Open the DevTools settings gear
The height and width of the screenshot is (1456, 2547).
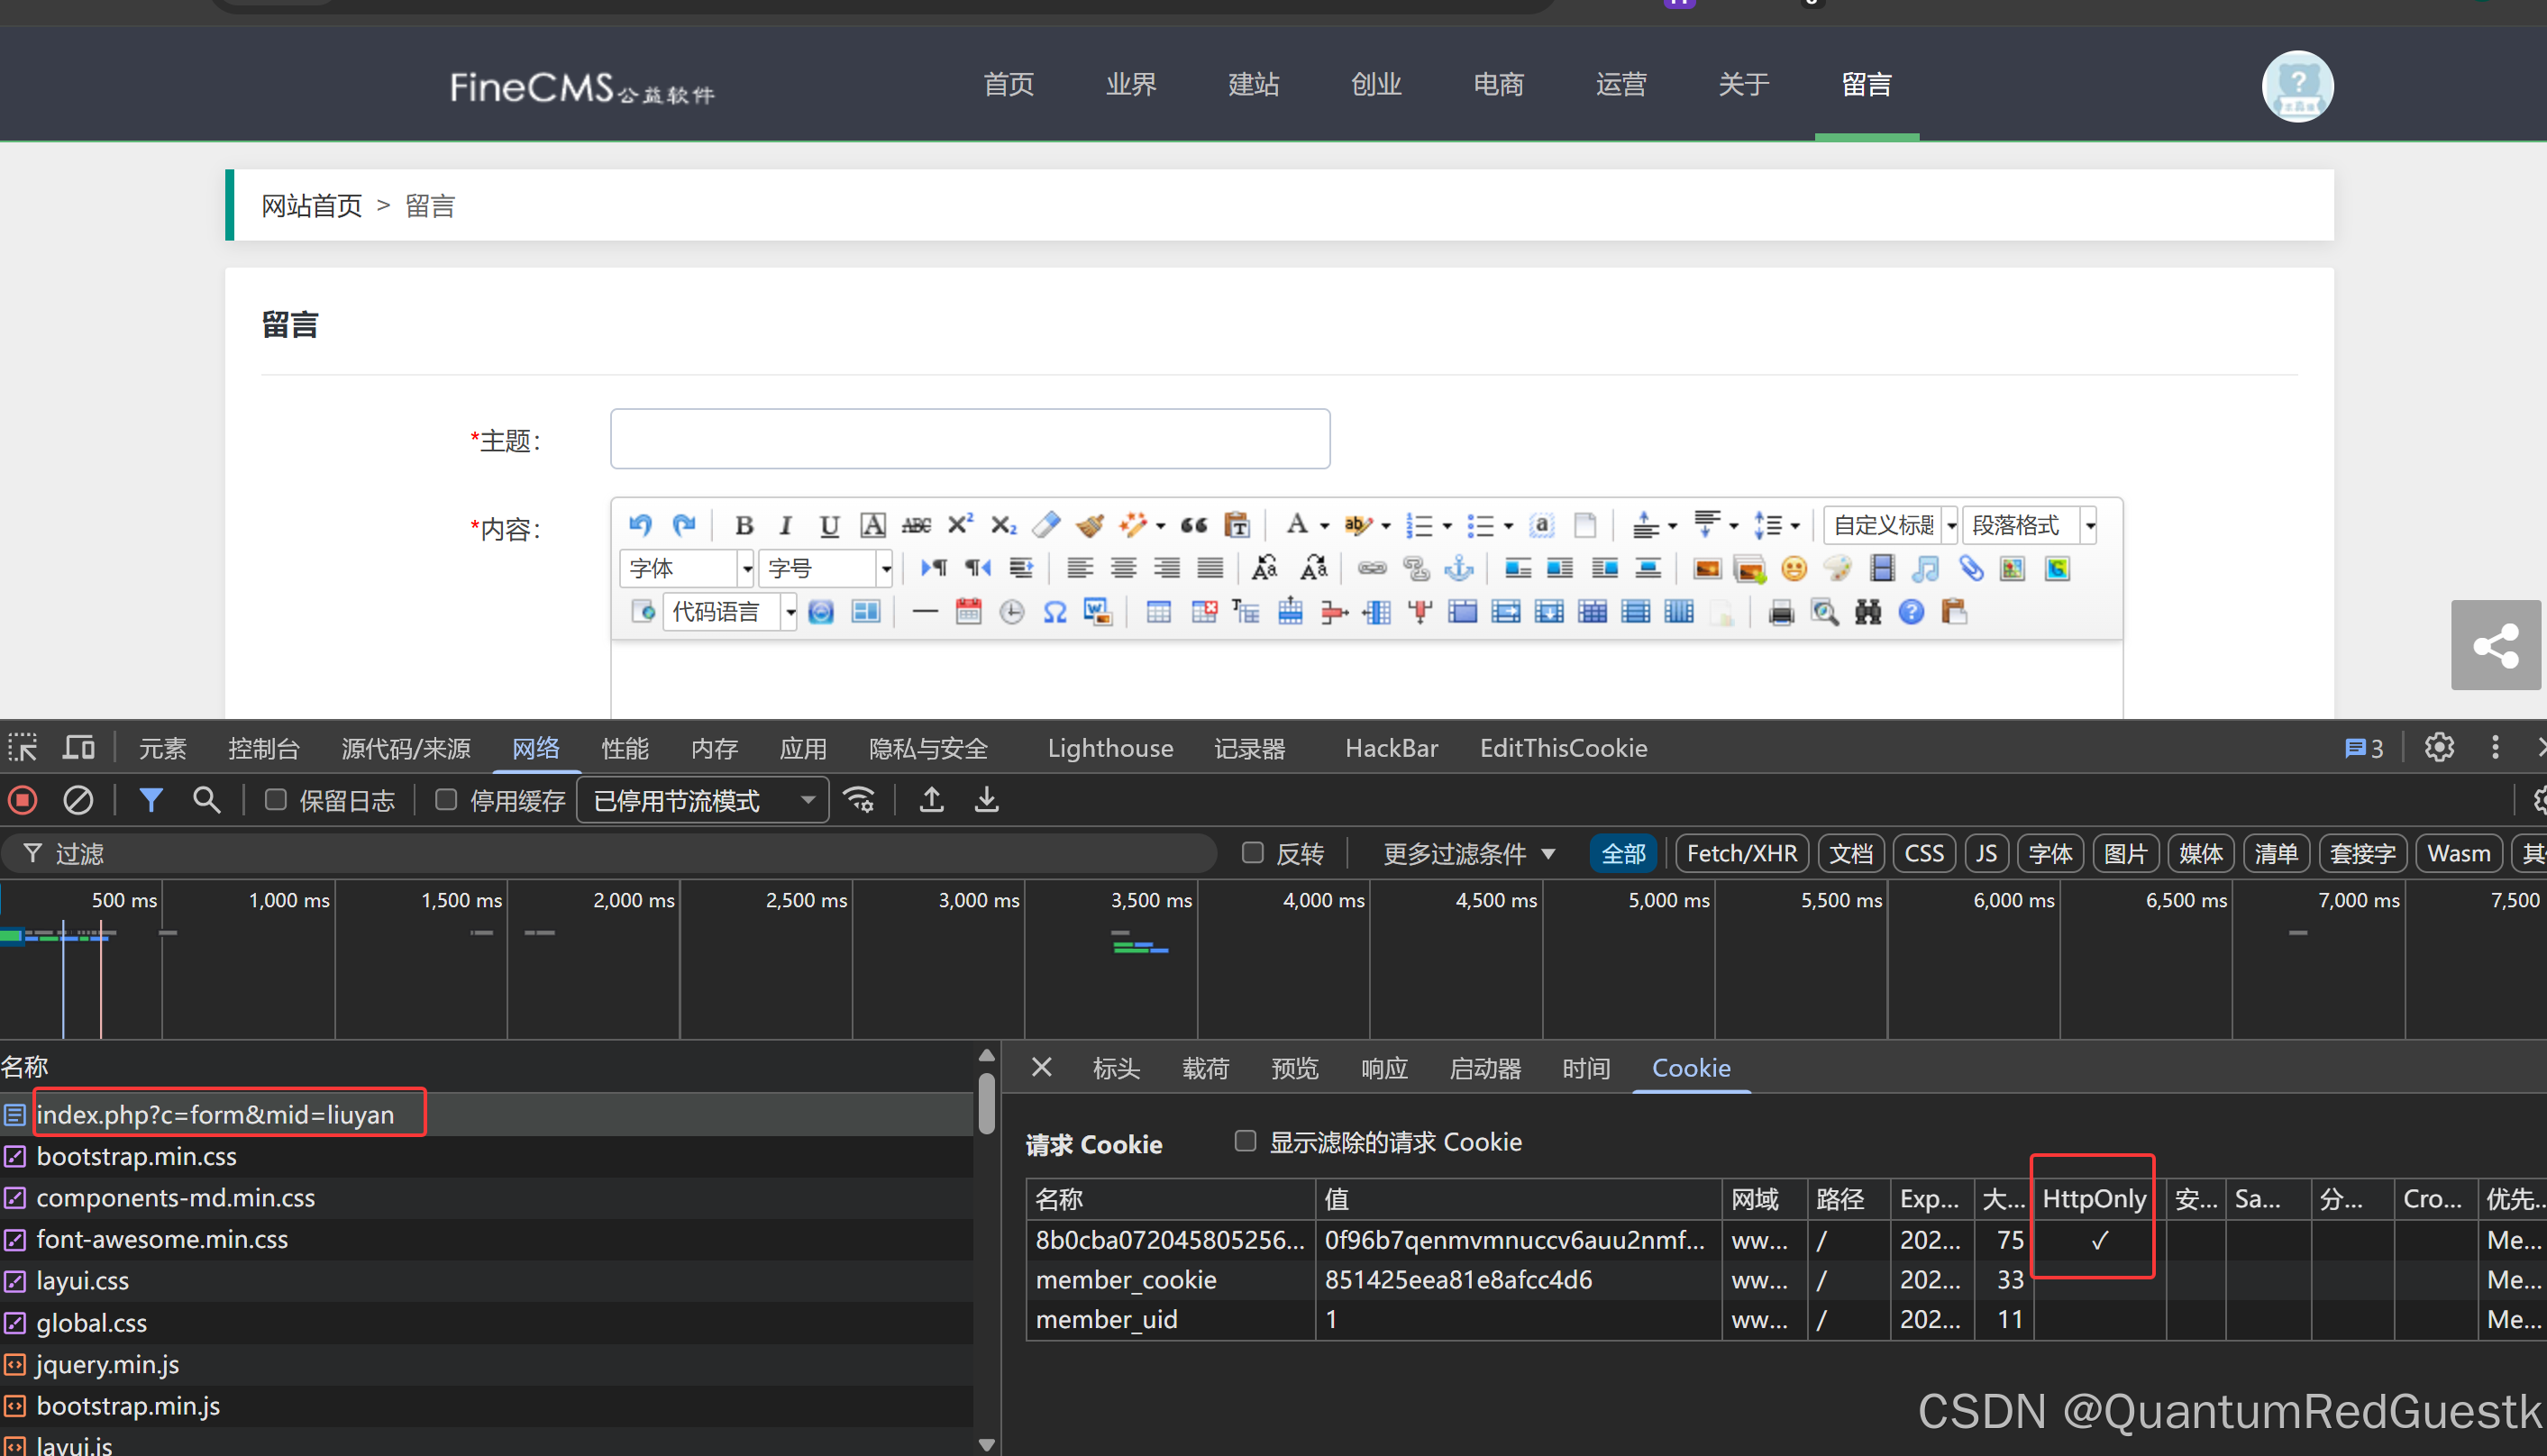tap(2438, 747)
